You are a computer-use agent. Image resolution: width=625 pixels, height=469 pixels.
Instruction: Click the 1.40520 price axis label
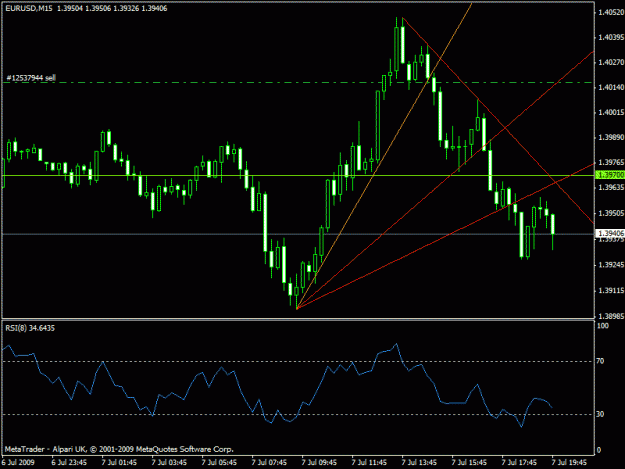pos(611,13)
